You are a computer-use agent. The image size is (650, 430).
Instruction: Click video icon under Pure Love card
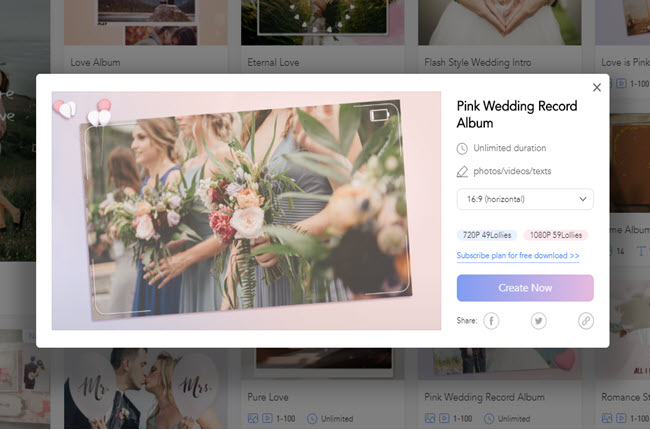pos(267,418)
